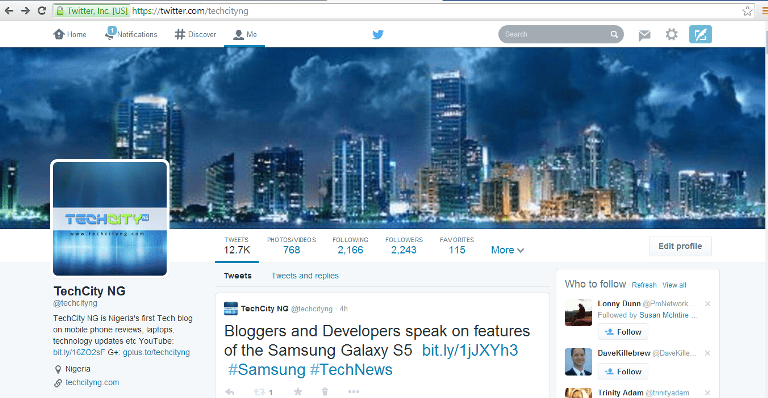The width and height of the screenshot is (768, 398).
Task: Click the @techcityng handle under the name
Action: click(75, 303)
